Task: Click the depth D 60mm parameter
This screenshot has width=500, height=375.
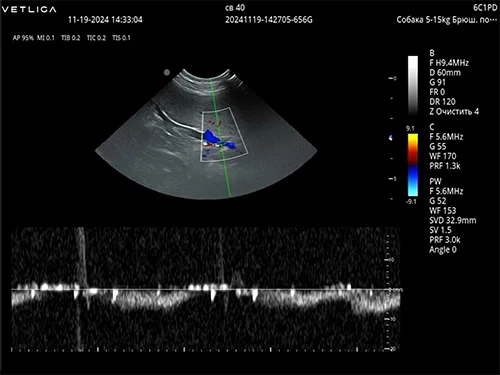Action: [x=445, y=73]
